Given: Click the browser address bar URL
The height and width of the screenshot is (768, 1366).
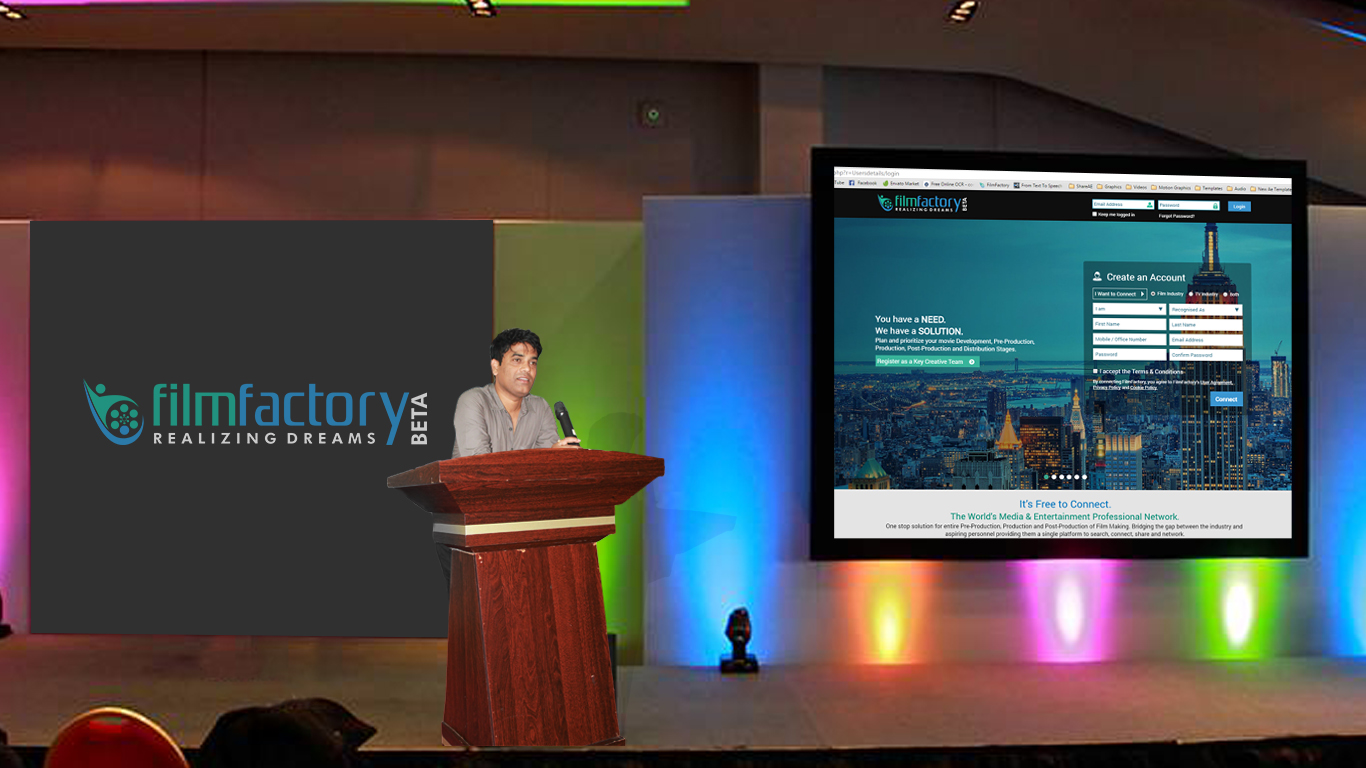Looking at the screenshot, I should tap(868, 172).
